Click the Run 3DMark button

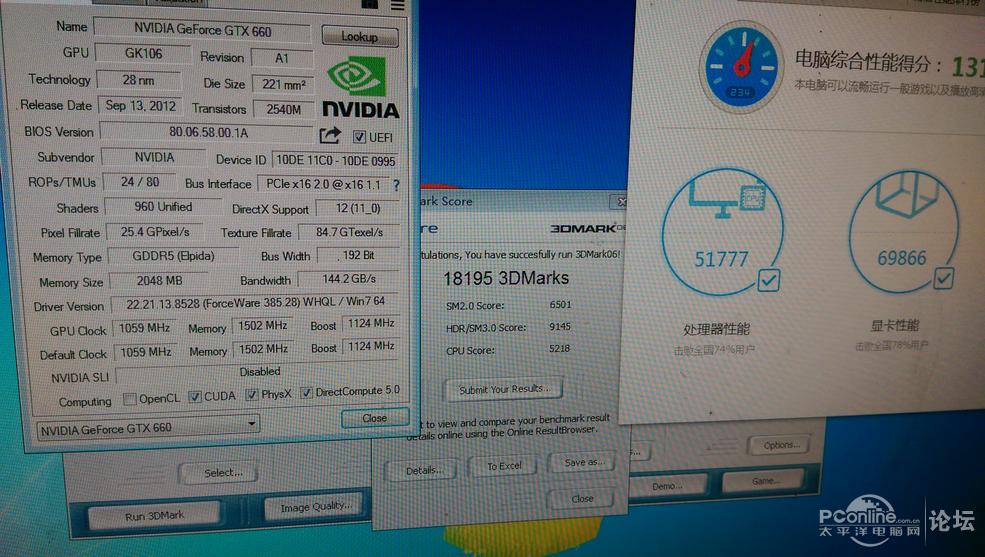(x=155, y=516)
